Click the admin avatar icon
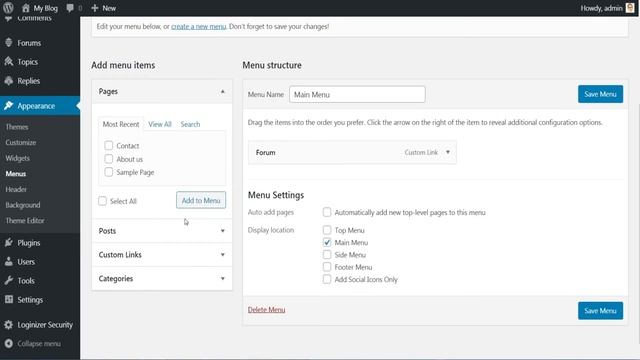 [x=630, y=8]
